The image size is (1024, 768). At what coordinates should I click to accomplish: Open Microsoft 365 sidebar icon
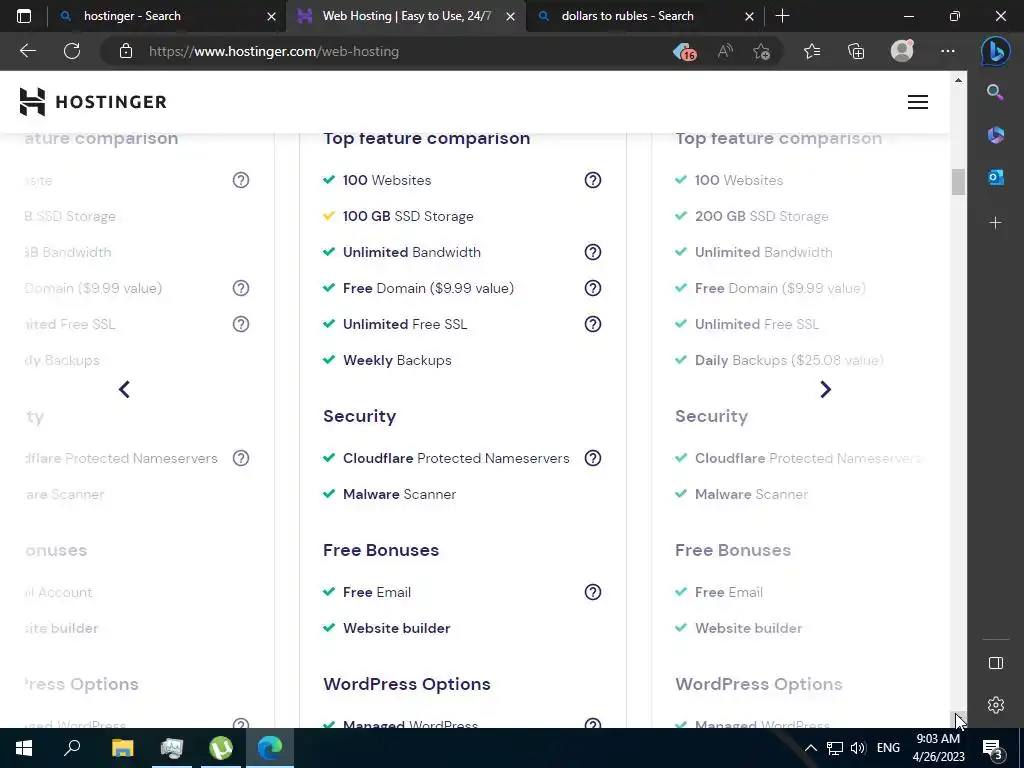995,135
